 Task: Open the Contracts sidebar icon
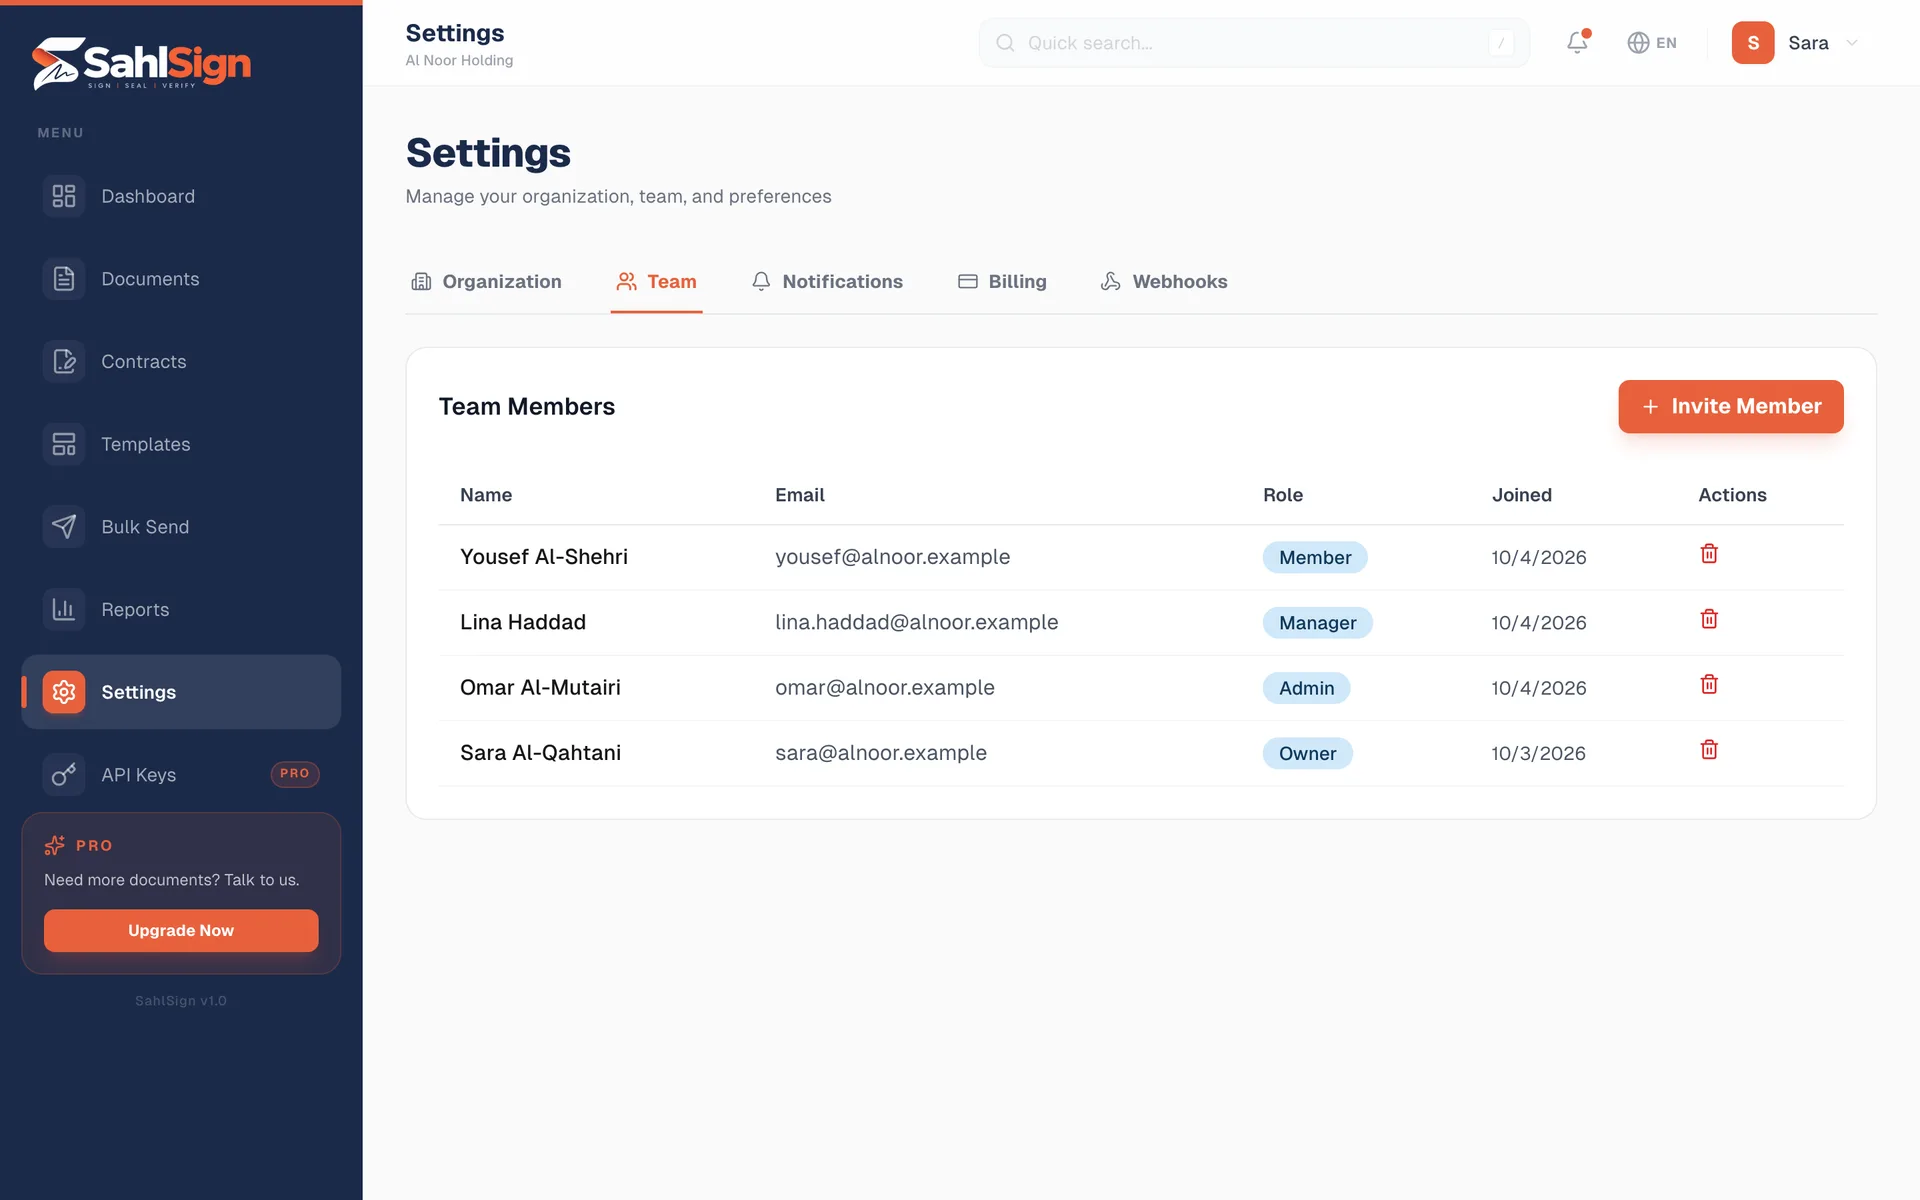(64, 361)
